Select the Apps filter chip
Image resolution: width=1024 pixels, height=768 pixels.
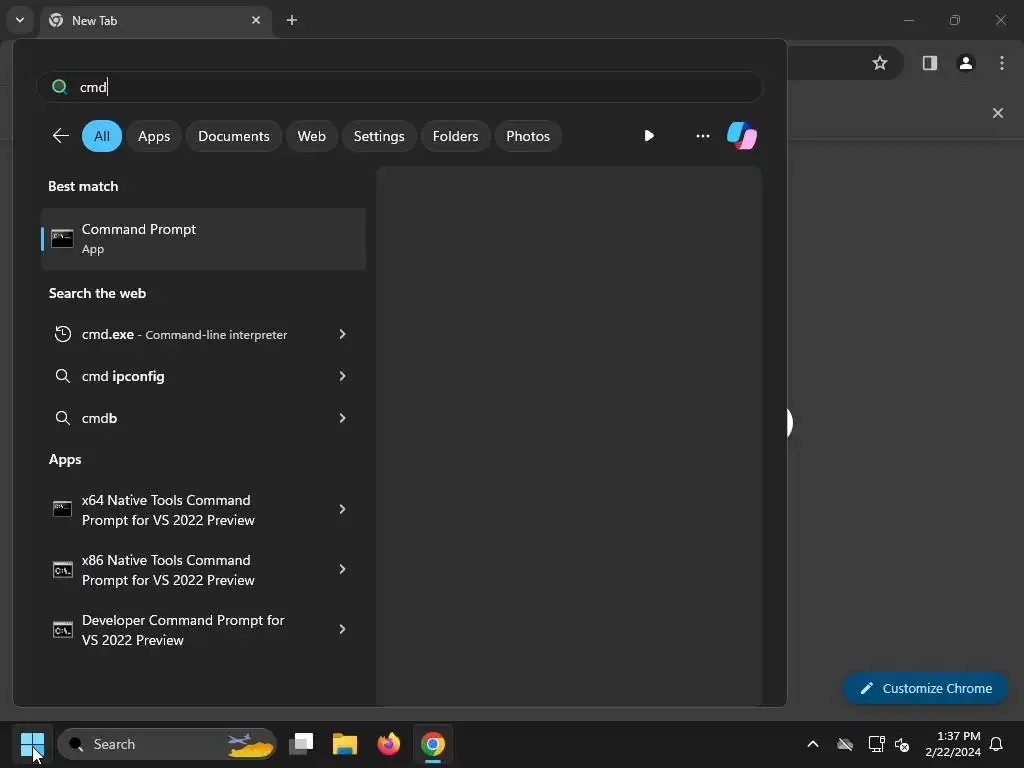[x=154, y=136]
